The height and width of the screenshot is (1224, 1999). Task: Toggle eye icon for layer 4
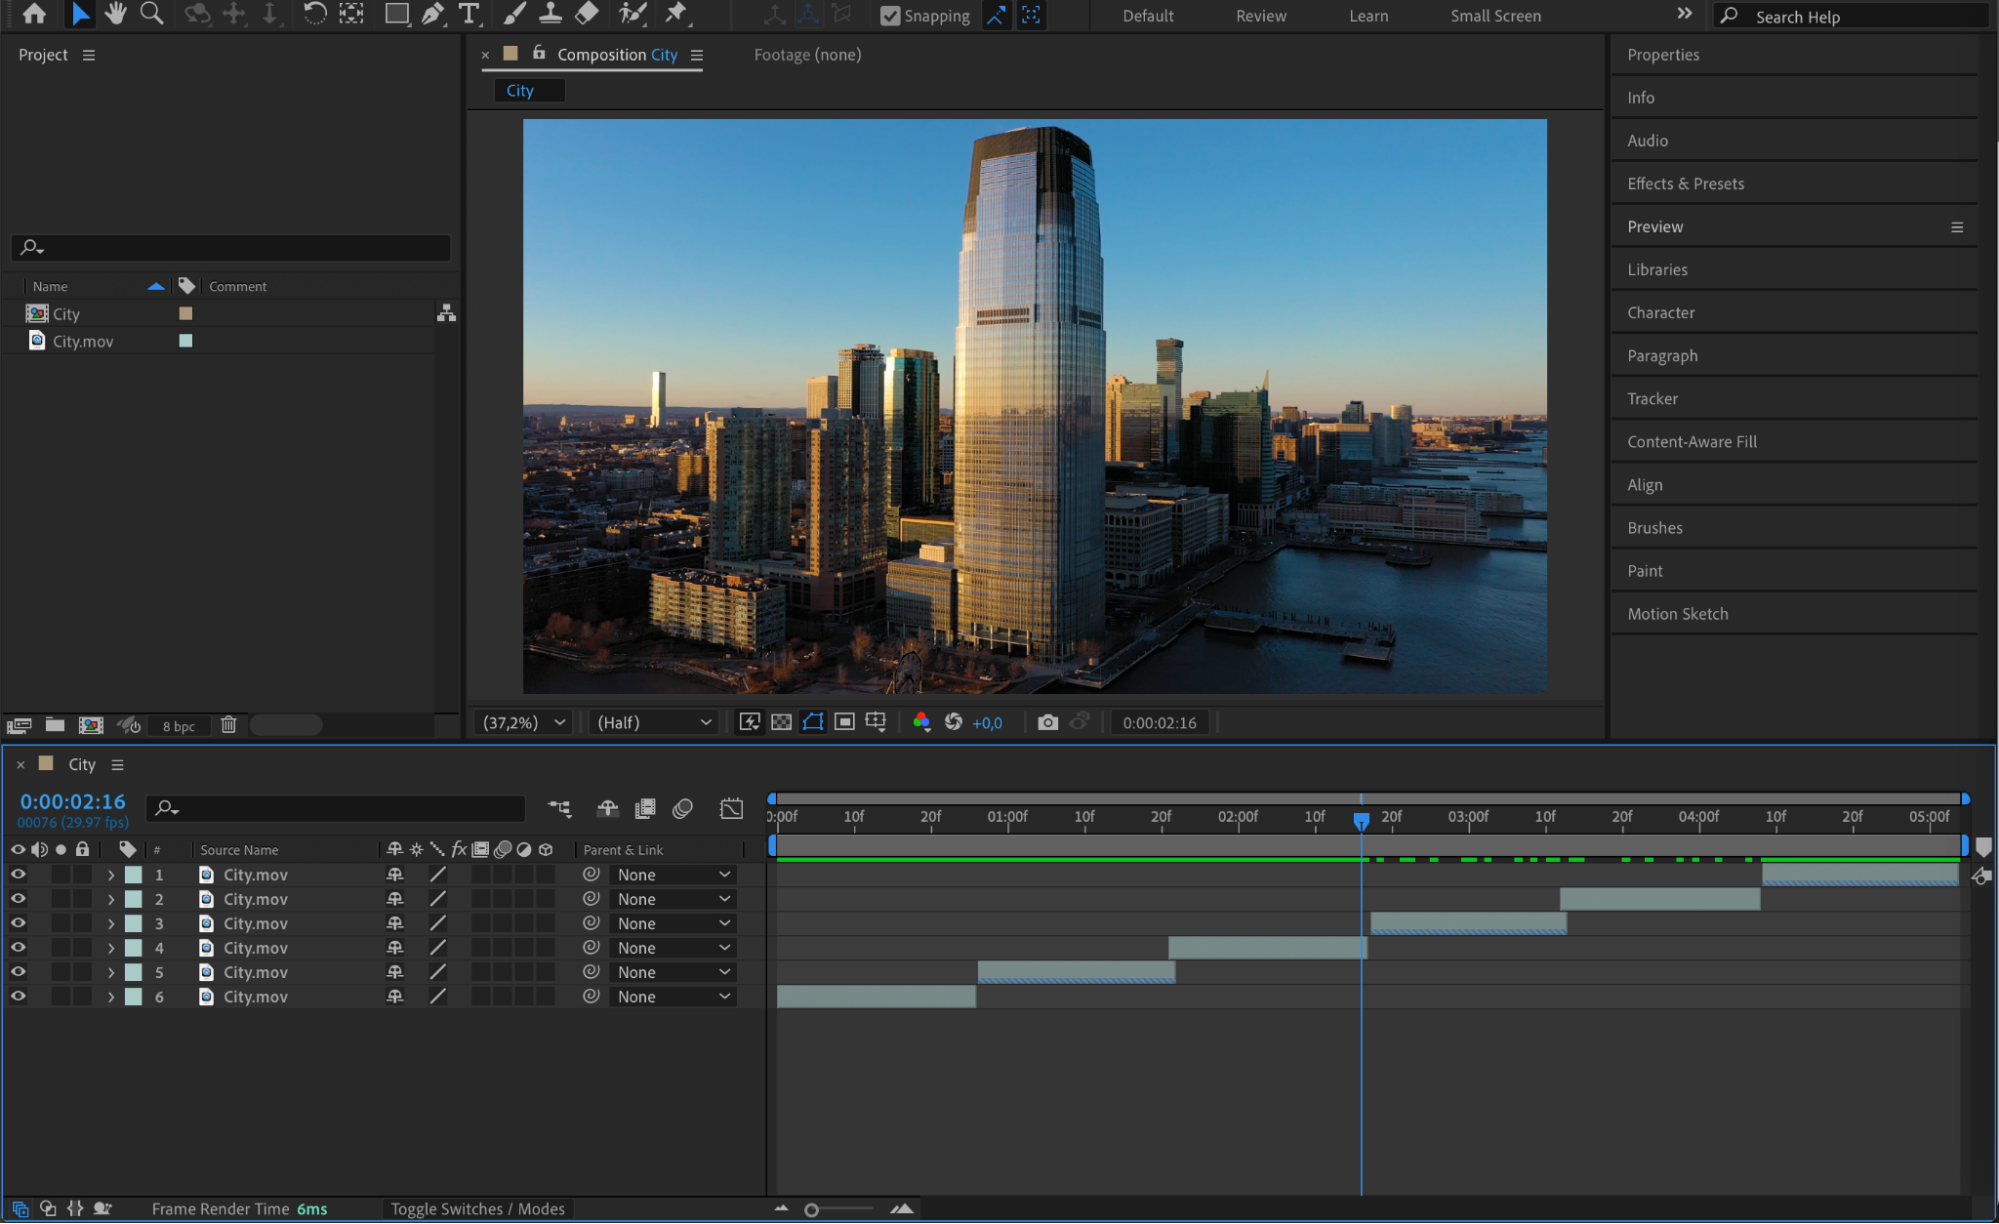(x=18, y=947)
